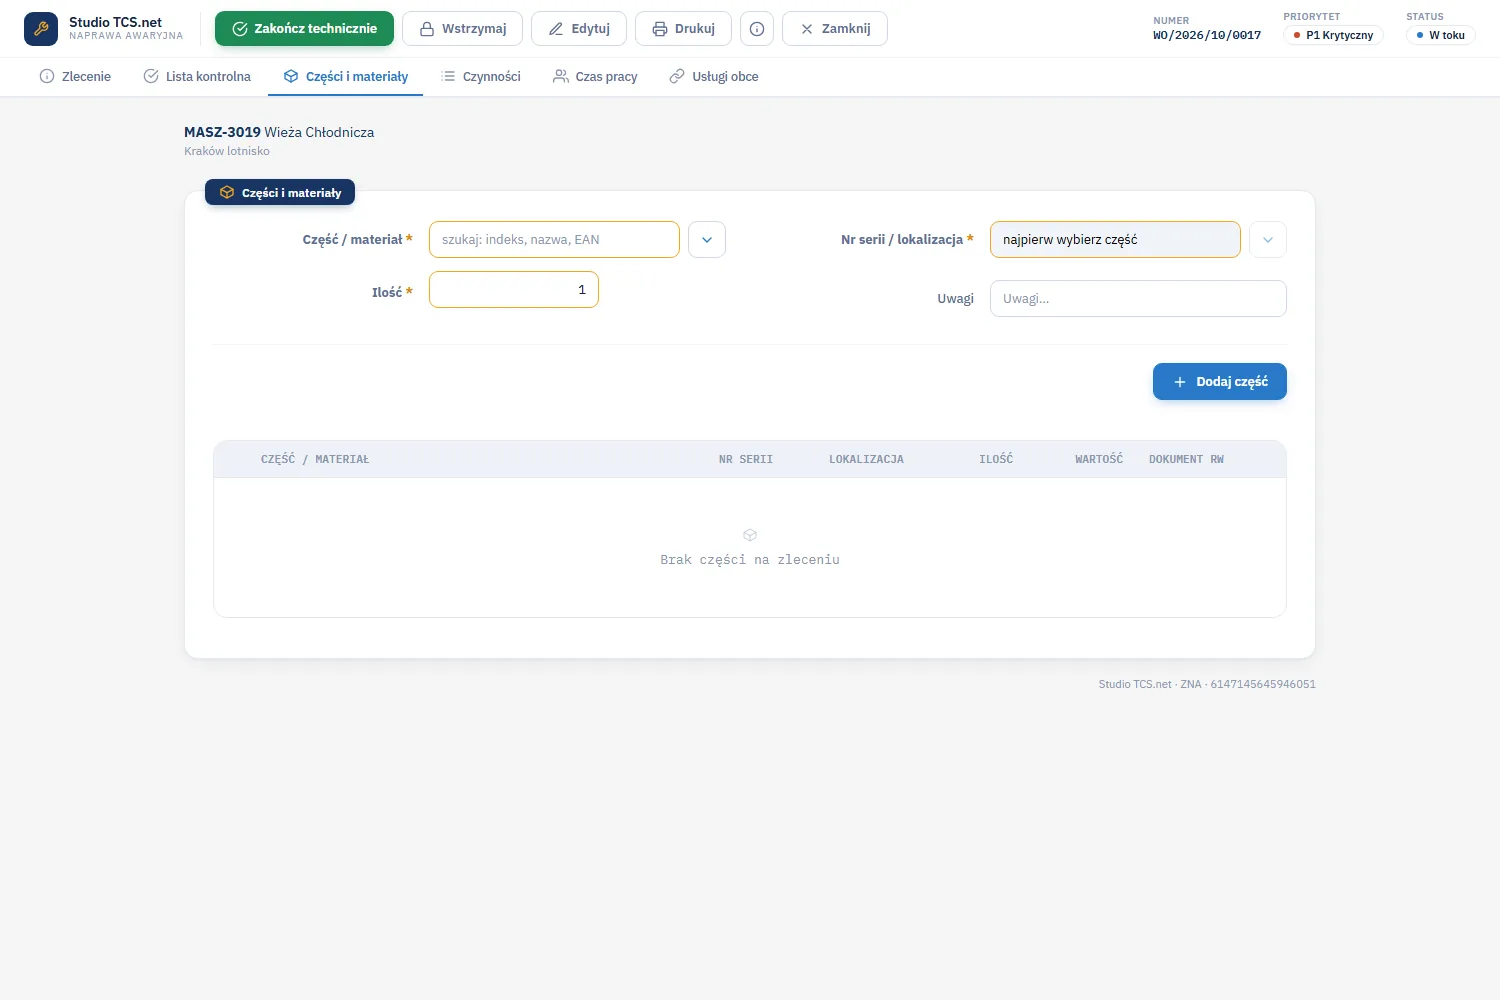Click the empty box icon in table
Image resolution: width=1500 pixels, height=1000 pixels.
pos(750,535)
